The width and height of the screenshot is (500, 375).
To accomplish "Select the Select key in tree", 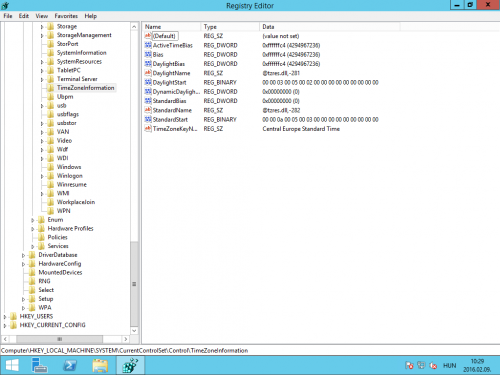I will (46, 290).
